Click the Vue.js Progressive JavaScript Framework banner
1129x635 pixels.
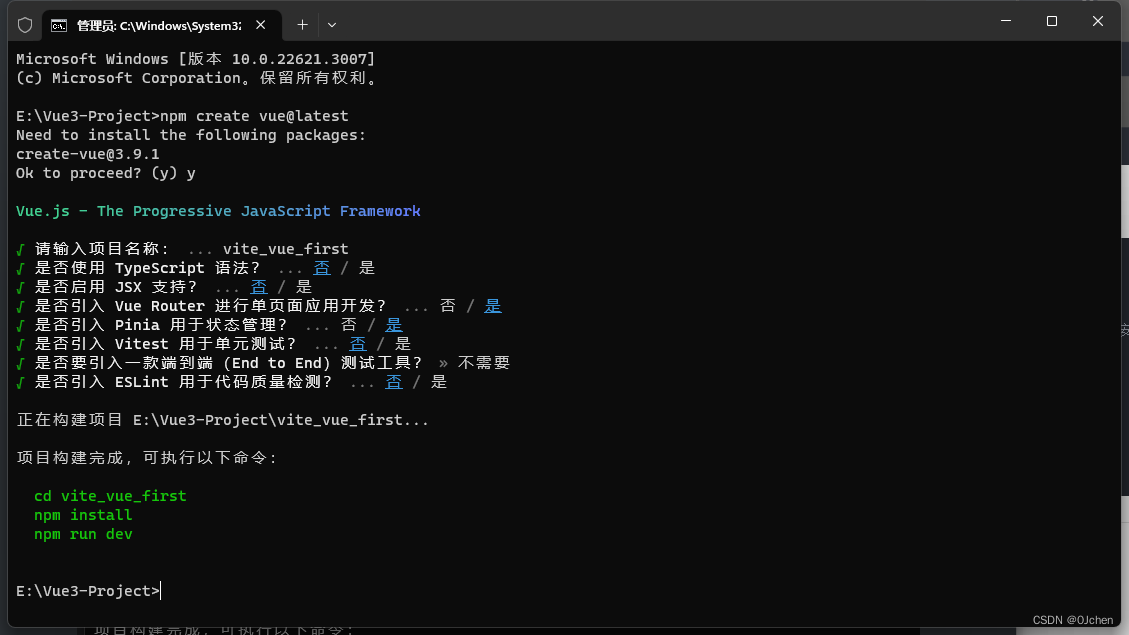pyautogui.click(x=218, y=211)
